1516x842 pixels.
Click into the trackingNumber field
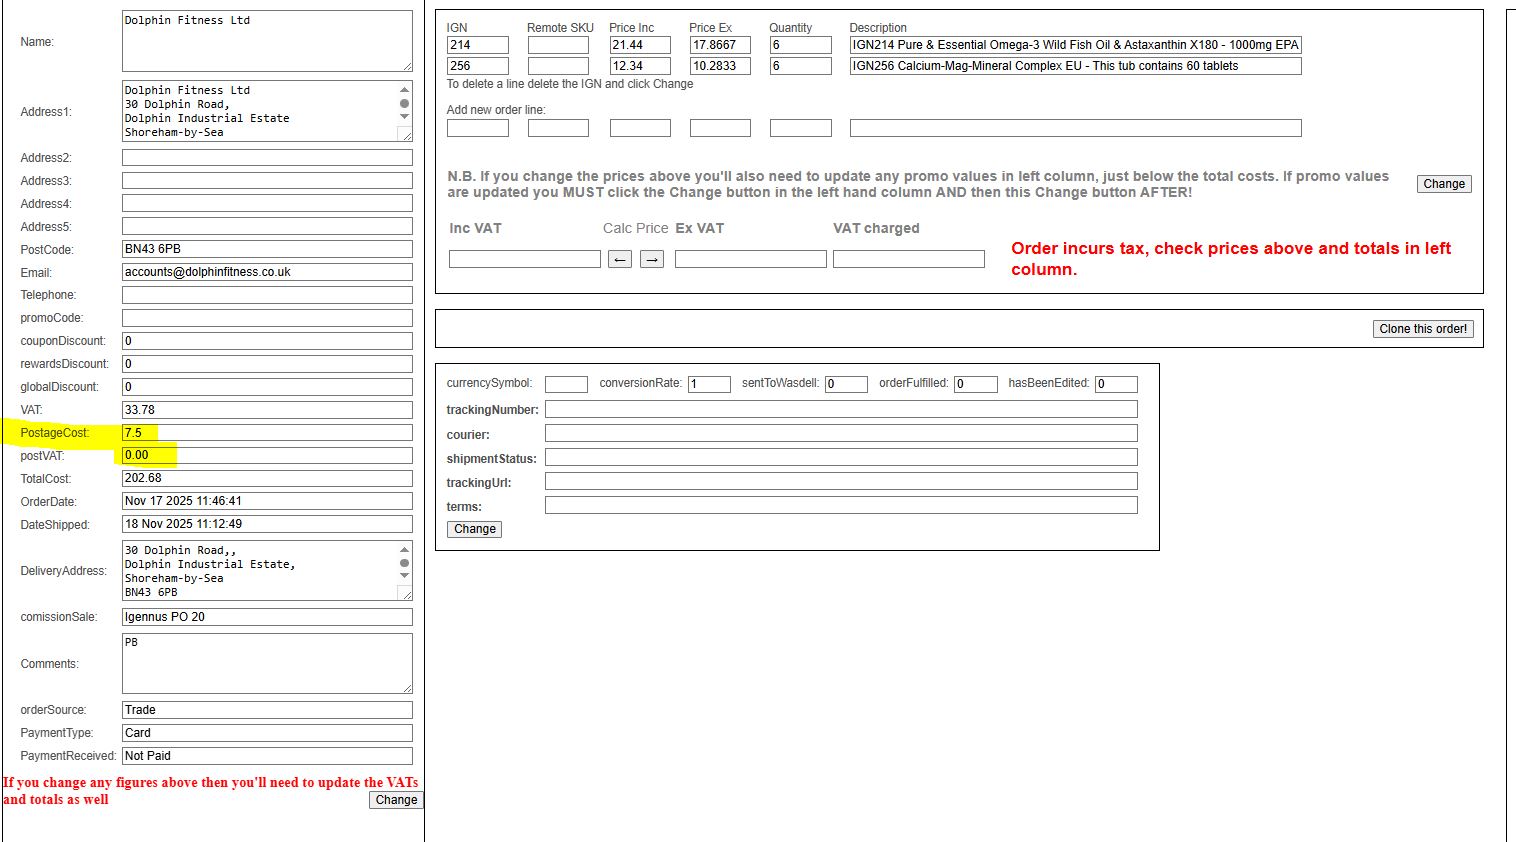(840, 409)
